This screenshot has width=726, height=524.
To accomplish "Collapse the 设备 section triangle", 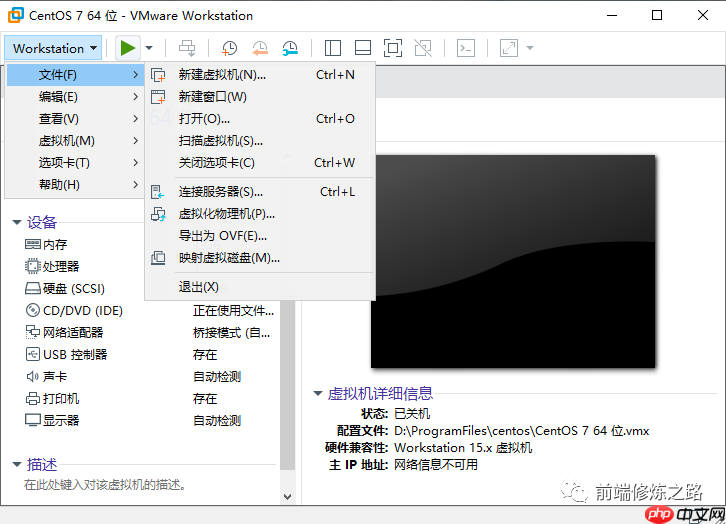I will [x=17, y=223].
